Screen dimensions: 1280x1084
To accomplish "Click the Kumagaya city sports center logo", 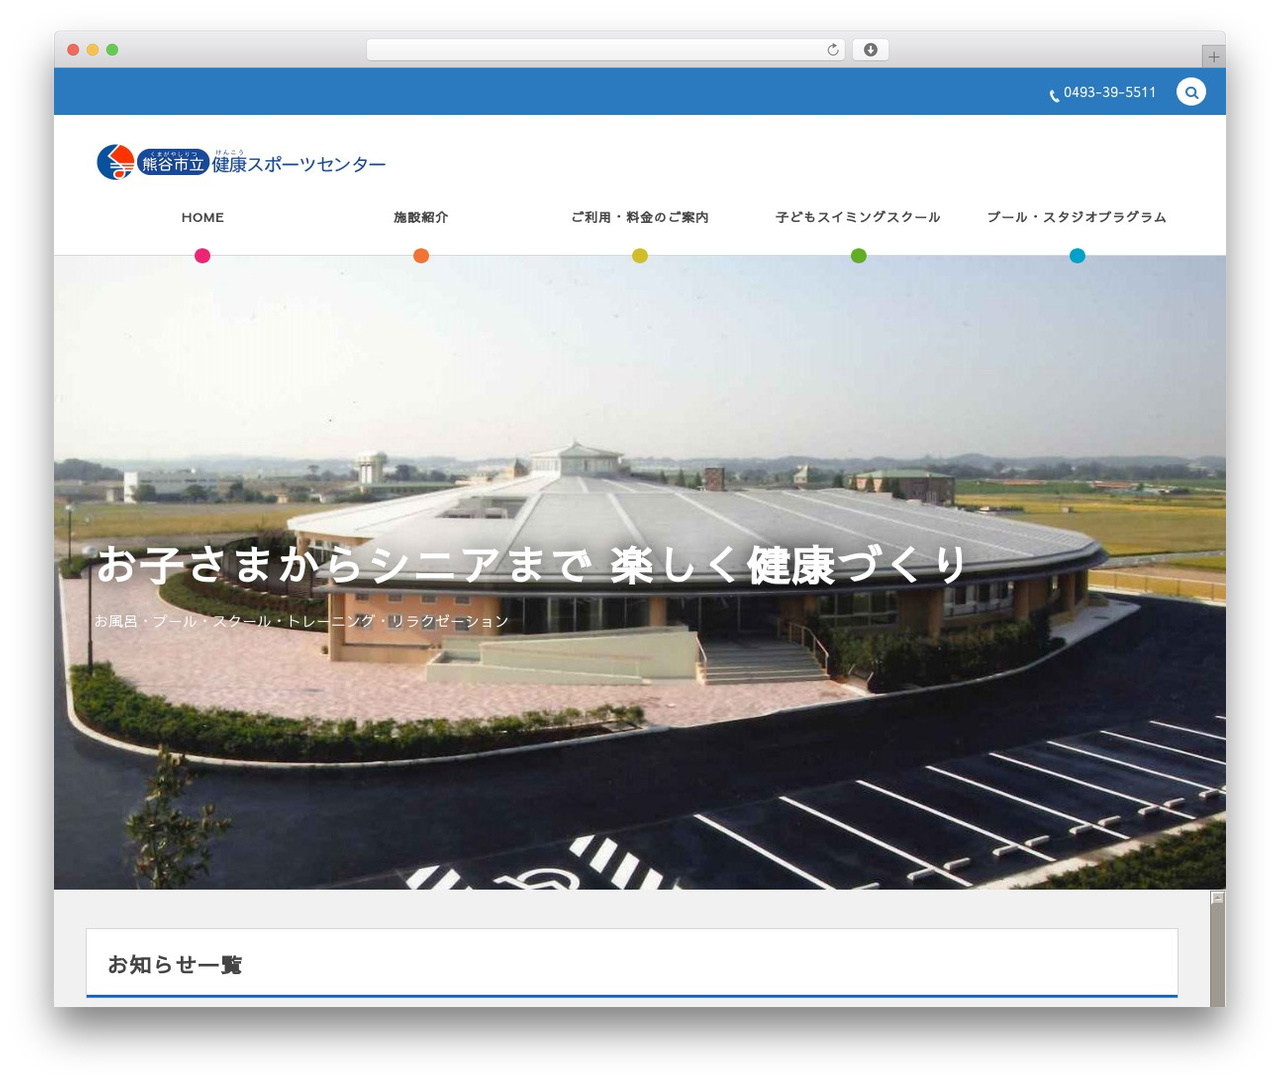I will (x=241, y=162).
